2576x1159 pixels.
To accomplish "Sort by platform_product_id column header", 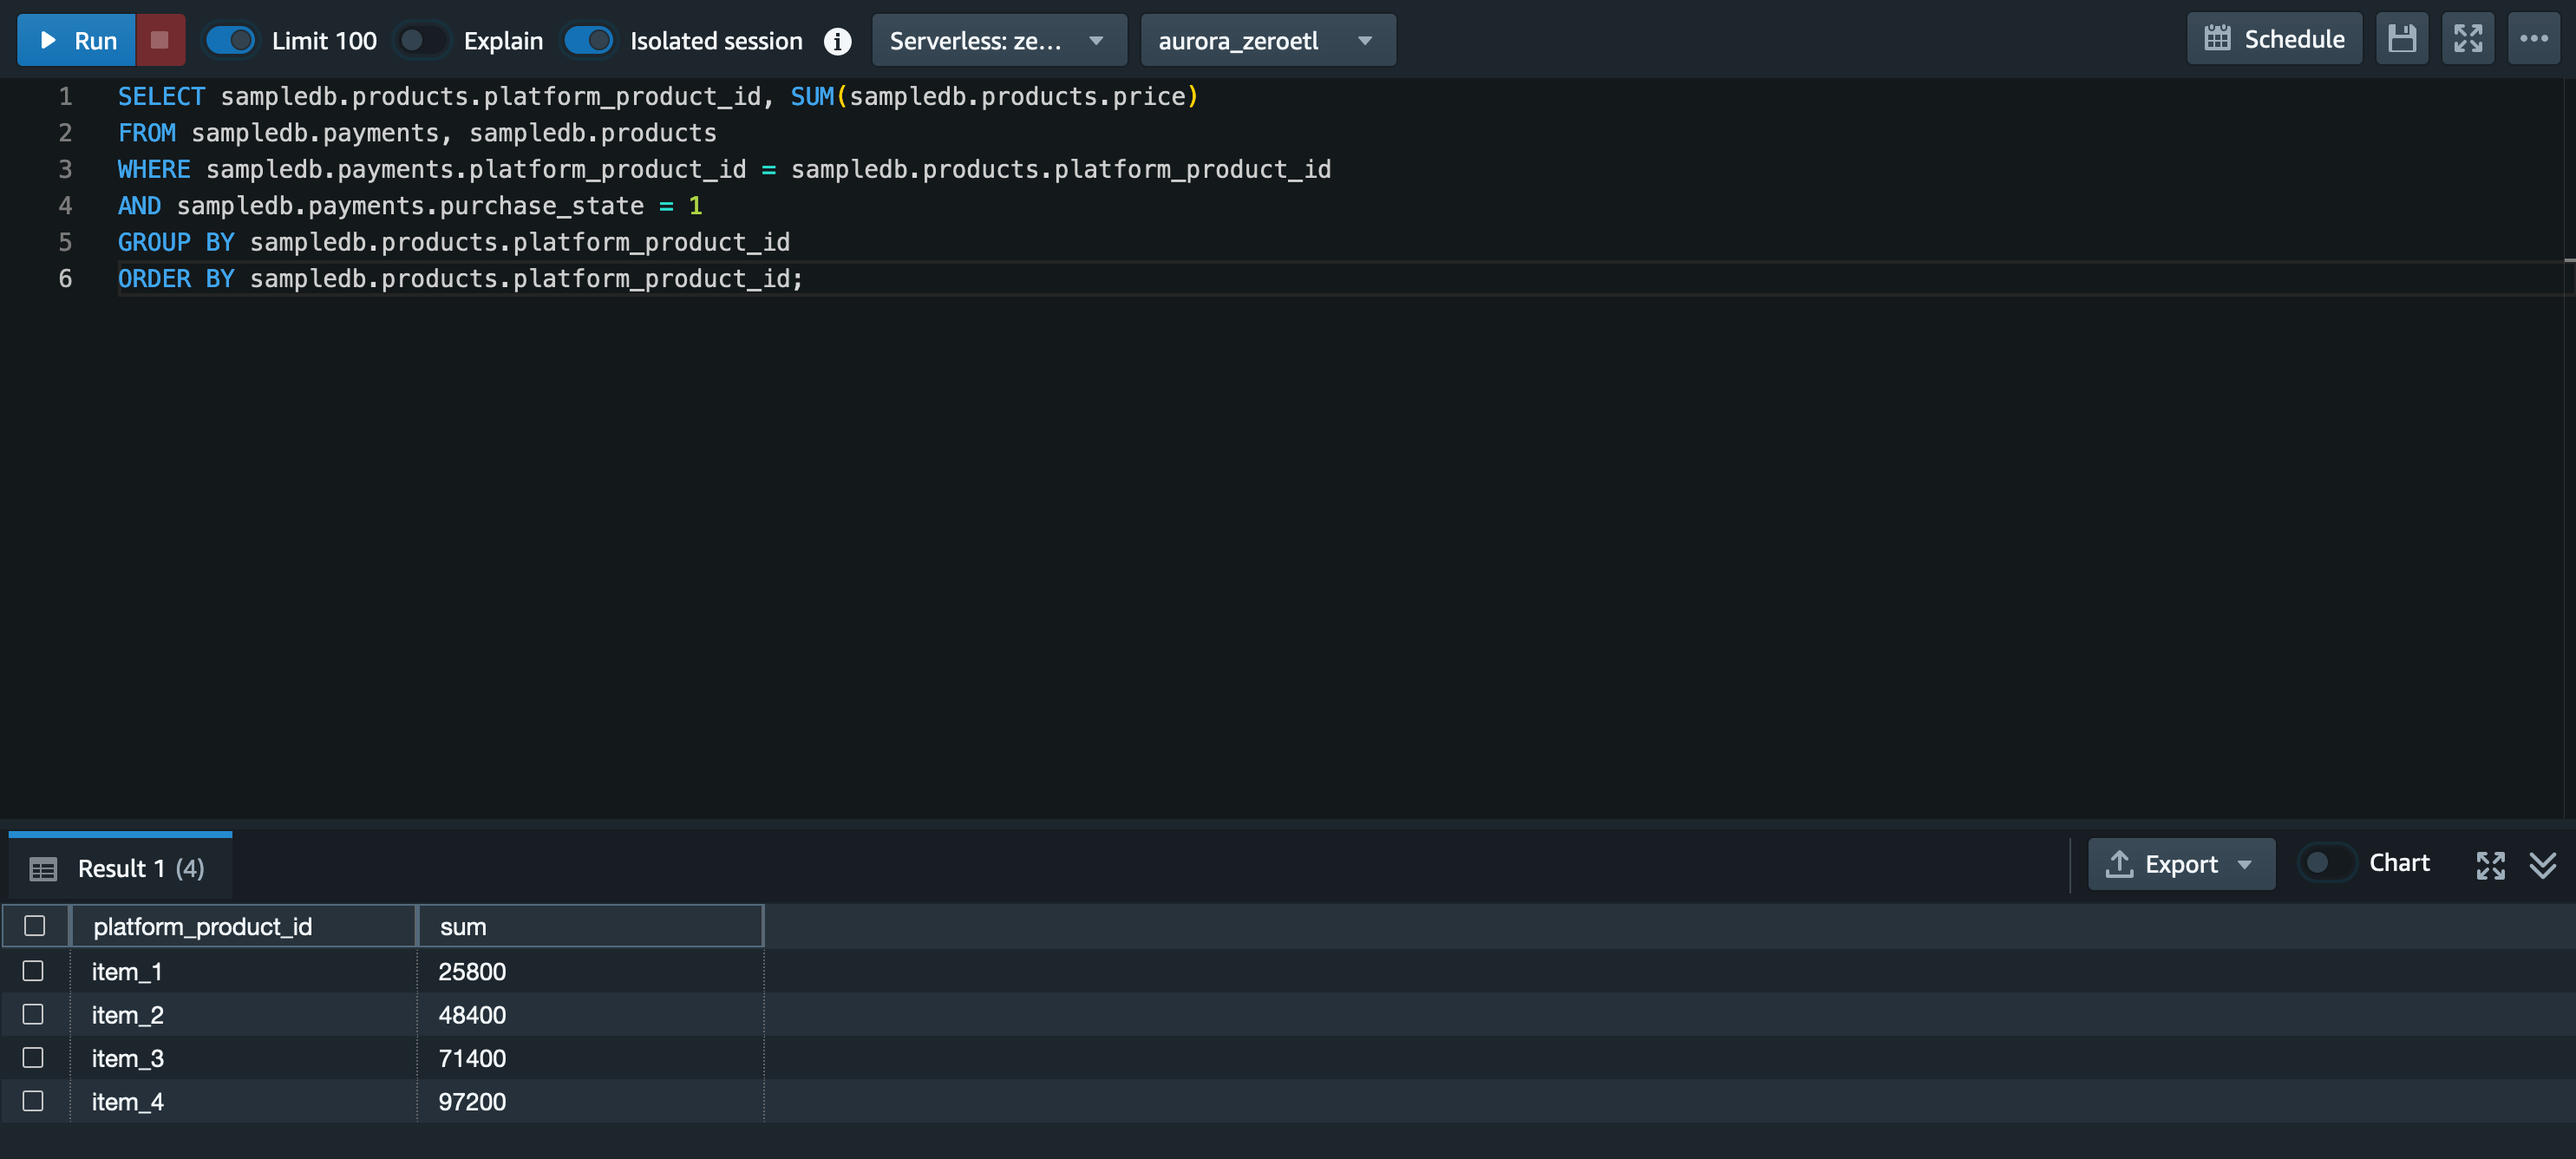I will [x=243, y=926].
